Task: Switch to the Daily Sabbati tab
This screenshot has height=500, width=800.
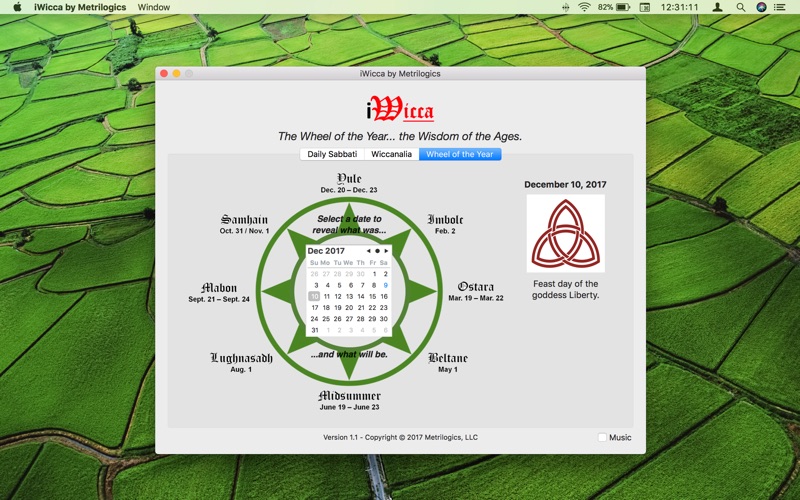Action: click(332, 154)
